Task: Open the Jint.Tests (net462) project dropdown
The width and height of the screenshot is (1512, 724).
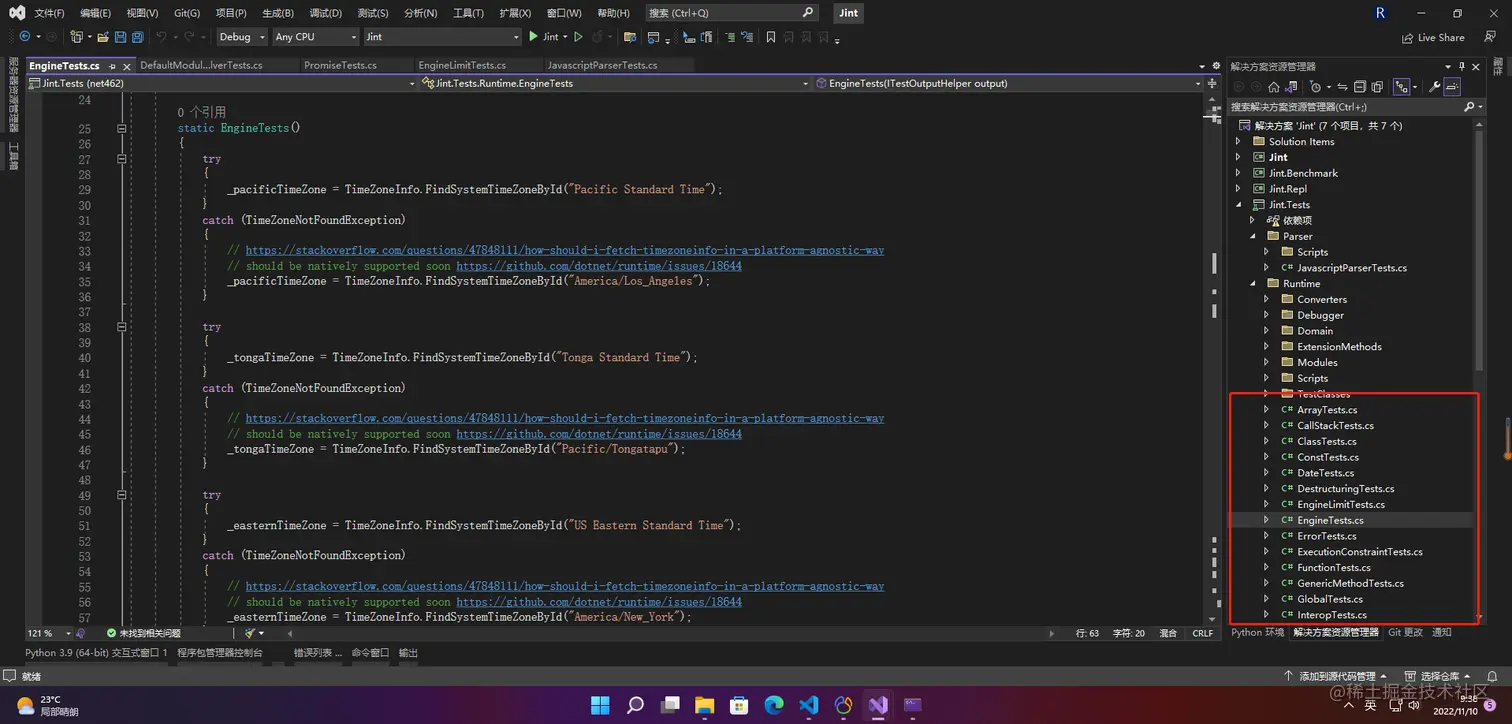Action: [221, 83]
